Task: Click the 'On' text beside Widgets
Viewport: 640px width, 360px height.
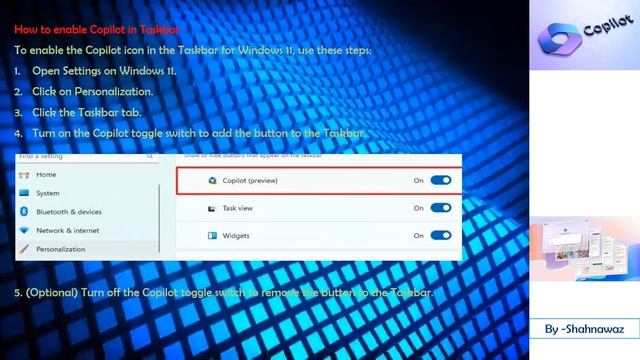Action: pyautogui.click(x=418, y=236)
